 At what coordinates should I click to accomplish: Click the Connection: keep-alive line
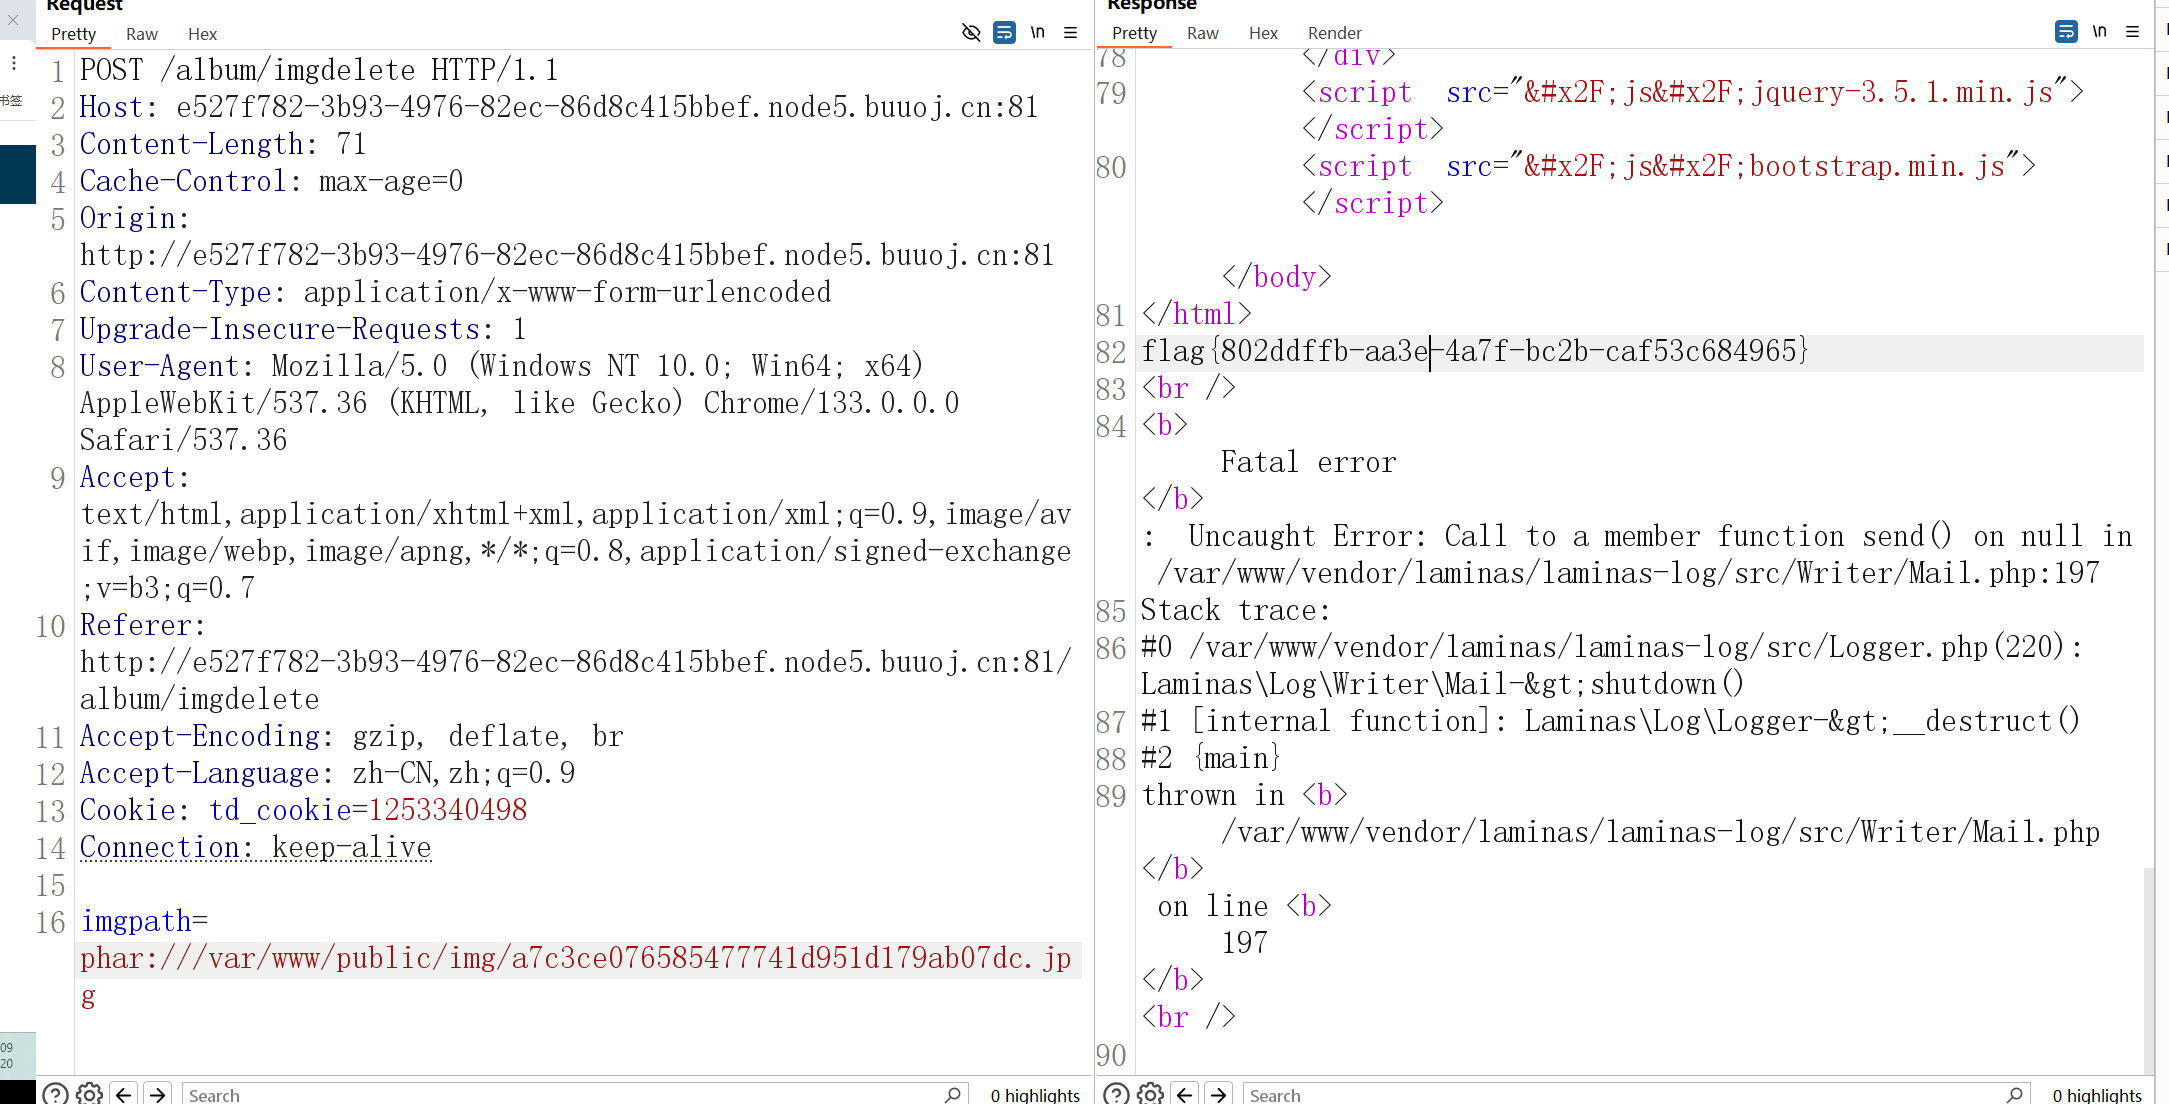pyautogui.click(x=255, y=847)
